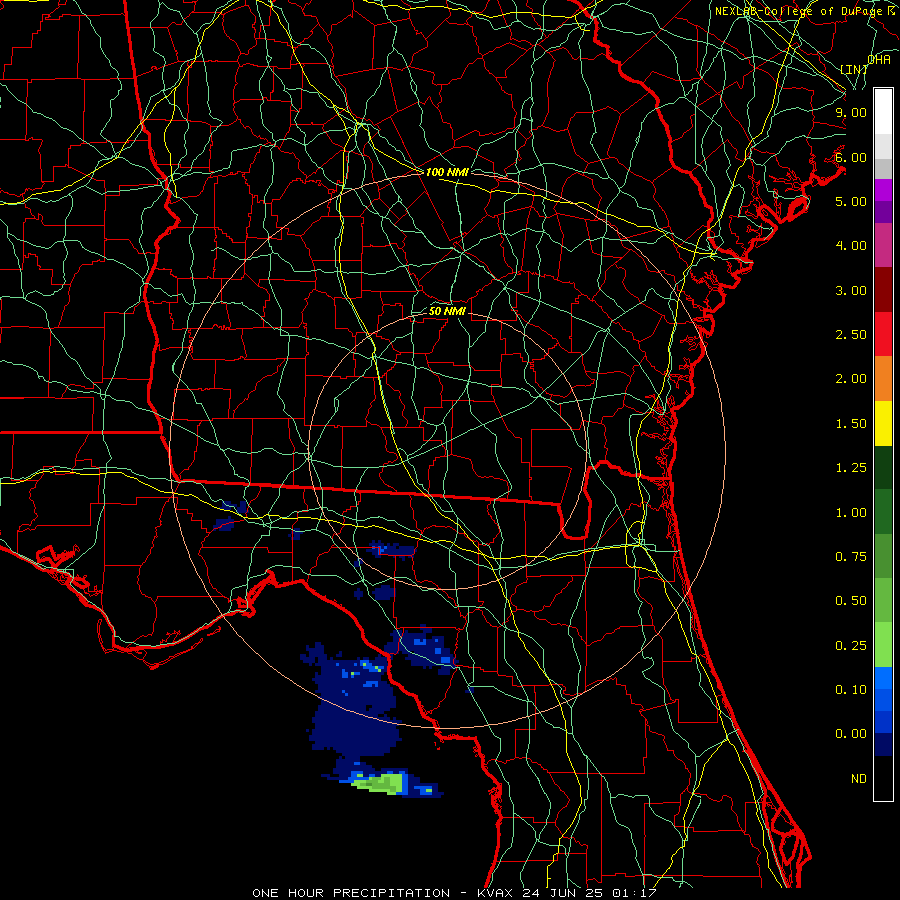
Task: Click the [IN] units label
Action: [854, 69]
